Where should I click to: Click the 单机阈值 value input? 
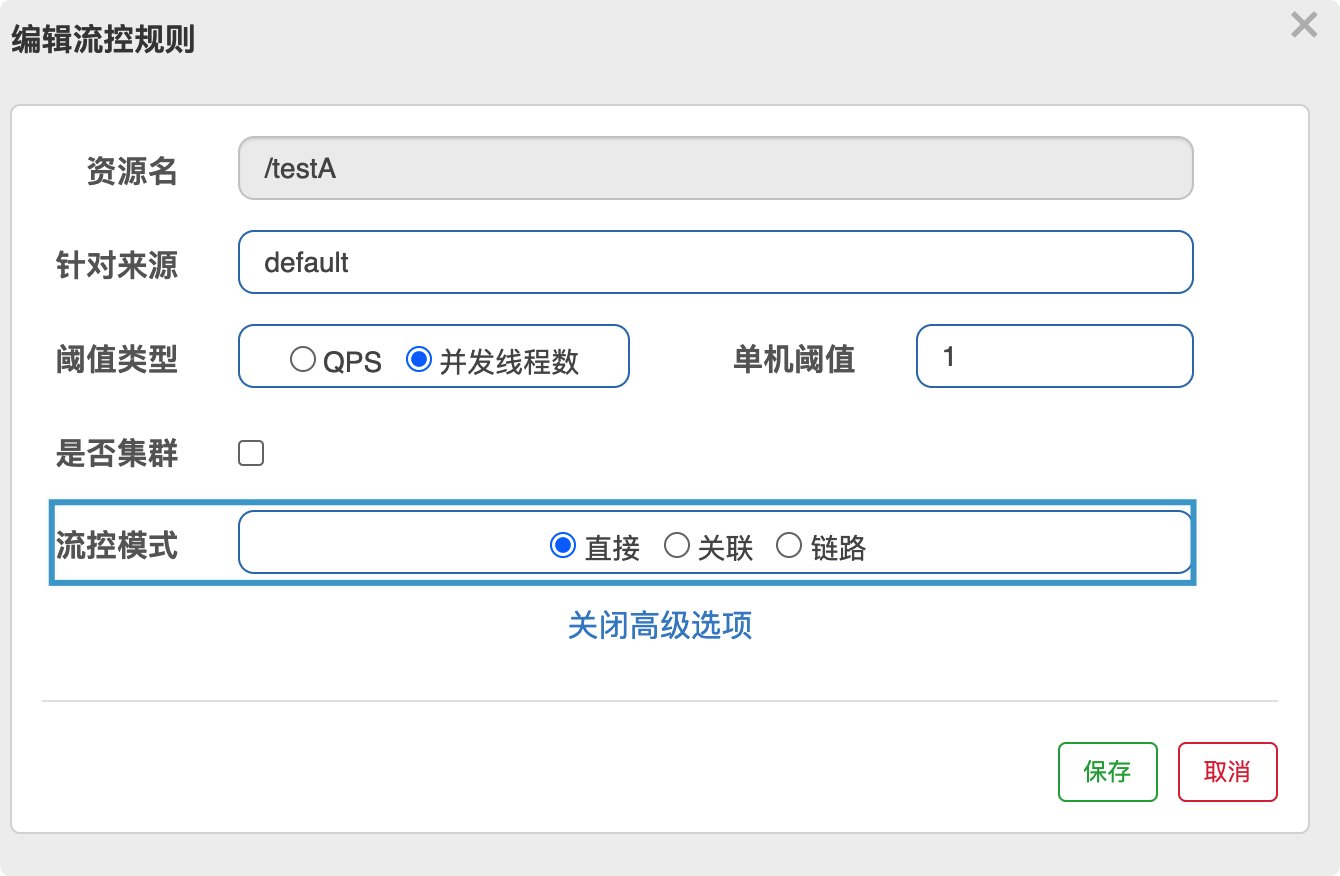click(x=1054, y=356)
